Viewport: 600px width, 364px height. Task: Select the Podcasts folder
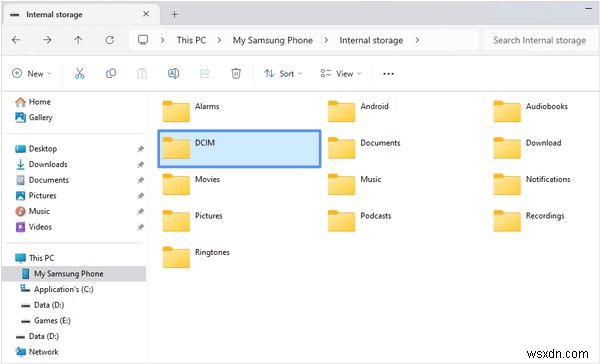coord(360,220)
